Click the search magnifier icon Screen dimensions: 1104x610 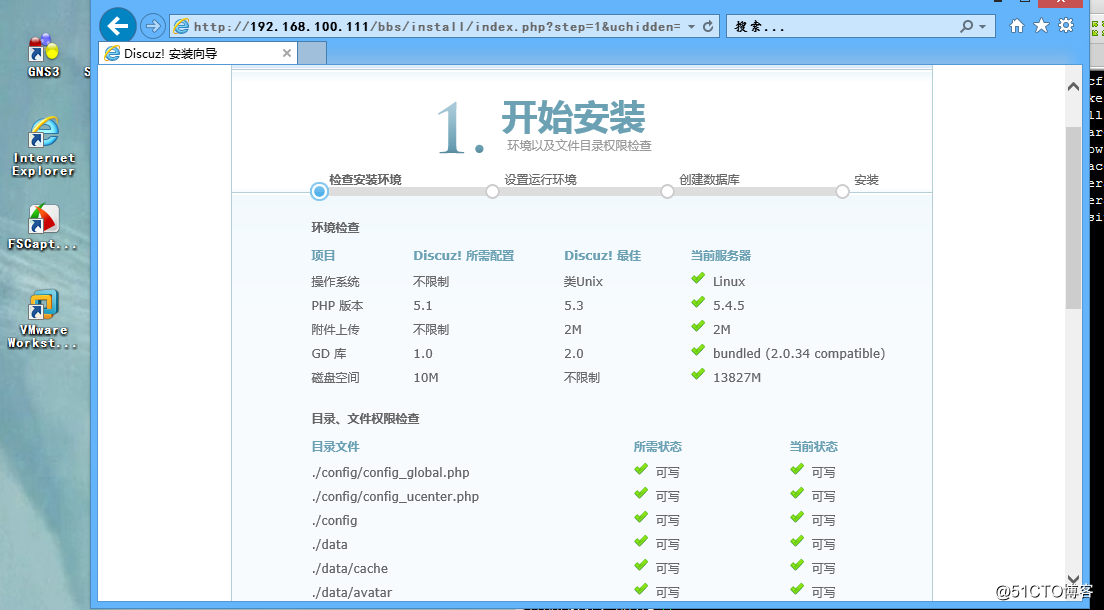(967, 26)
